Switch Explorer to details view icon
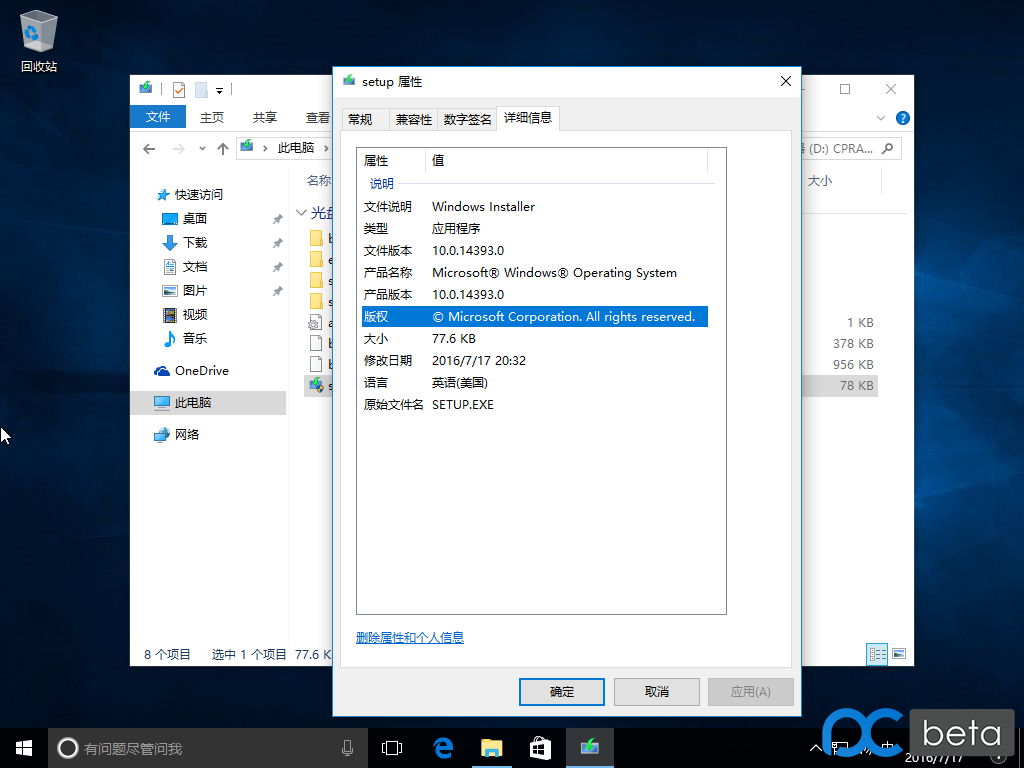The width and height of the screenshot is (1024, 768). 877,654
